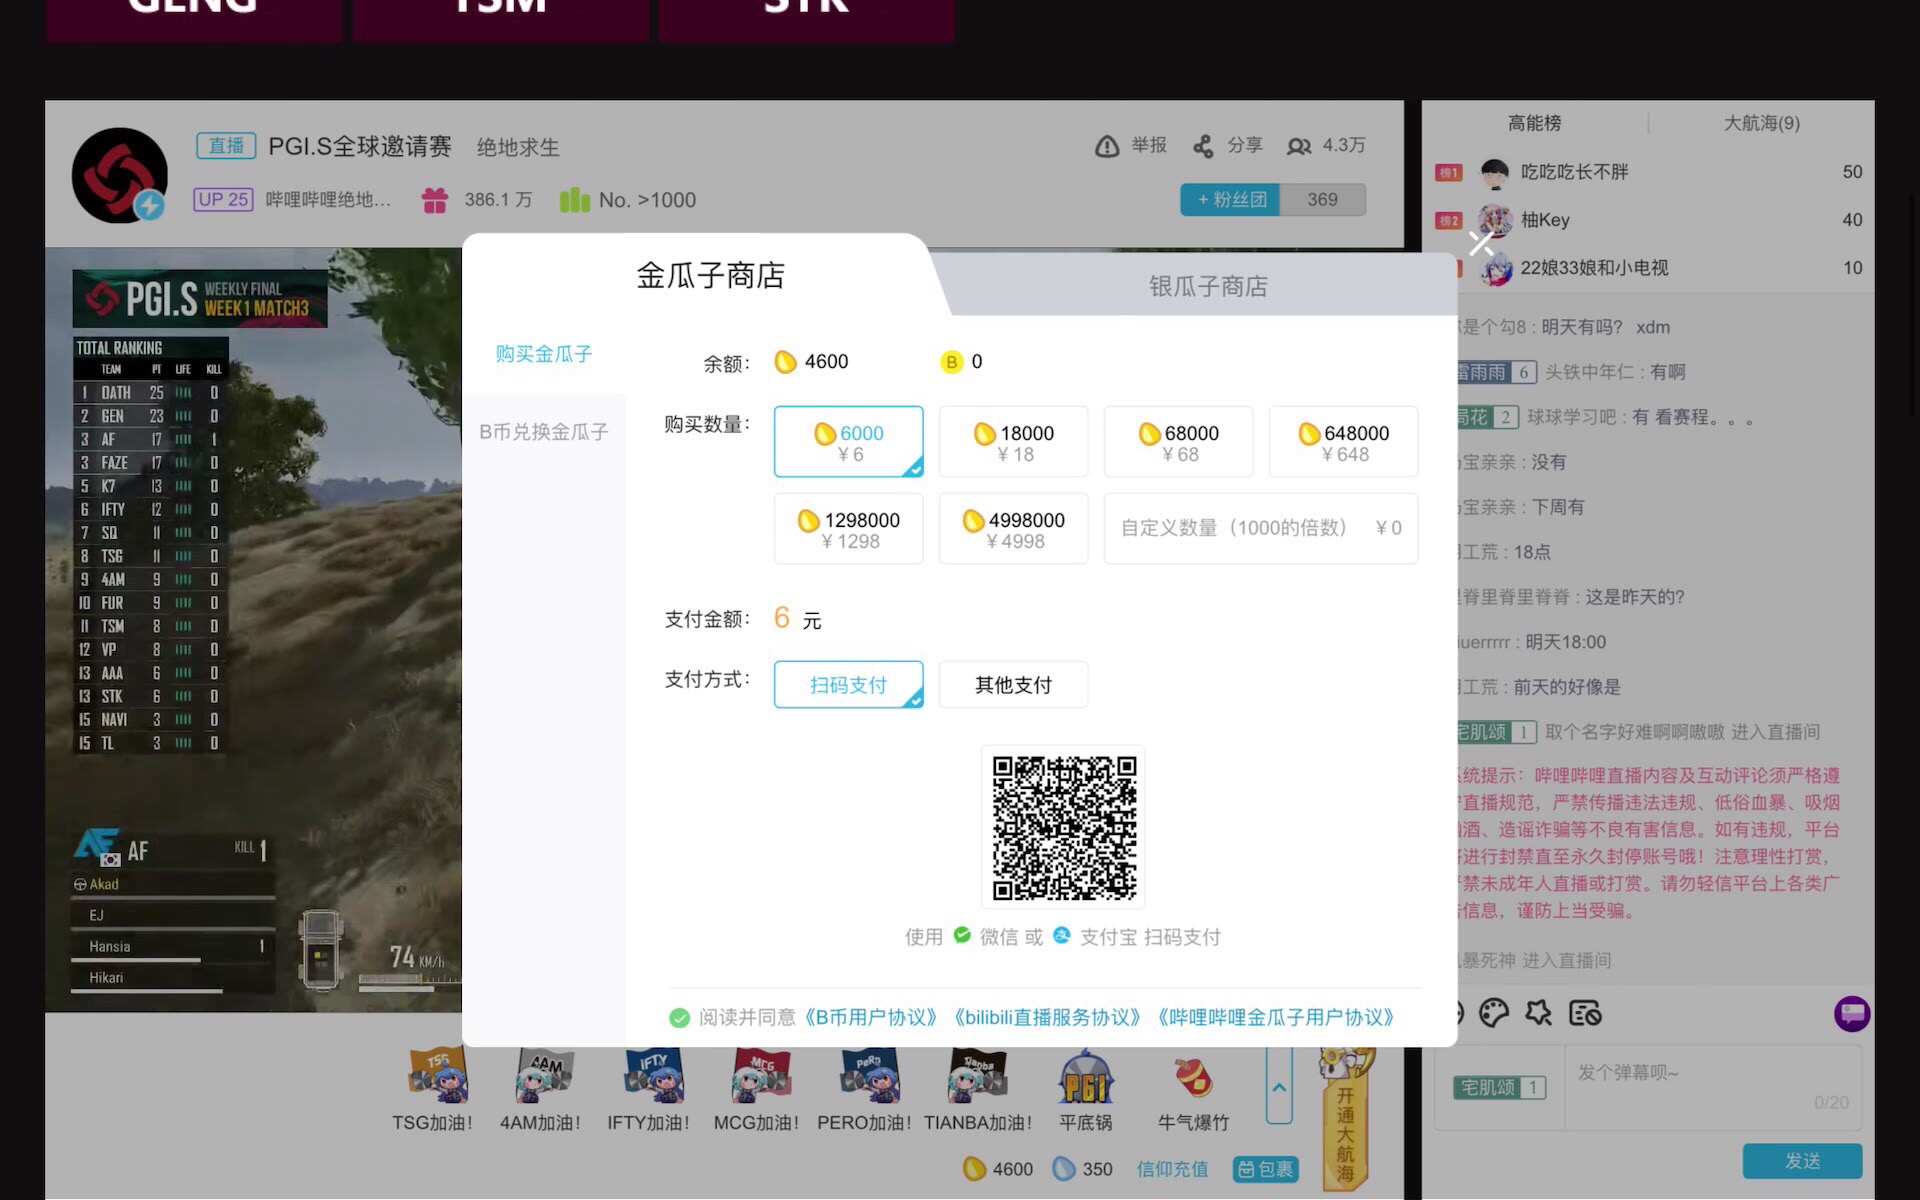1920x1200 pixels.
Task: Choose the 1298000 for ¥1298 option
Action: pyautogui.click(x=849, y=529)
